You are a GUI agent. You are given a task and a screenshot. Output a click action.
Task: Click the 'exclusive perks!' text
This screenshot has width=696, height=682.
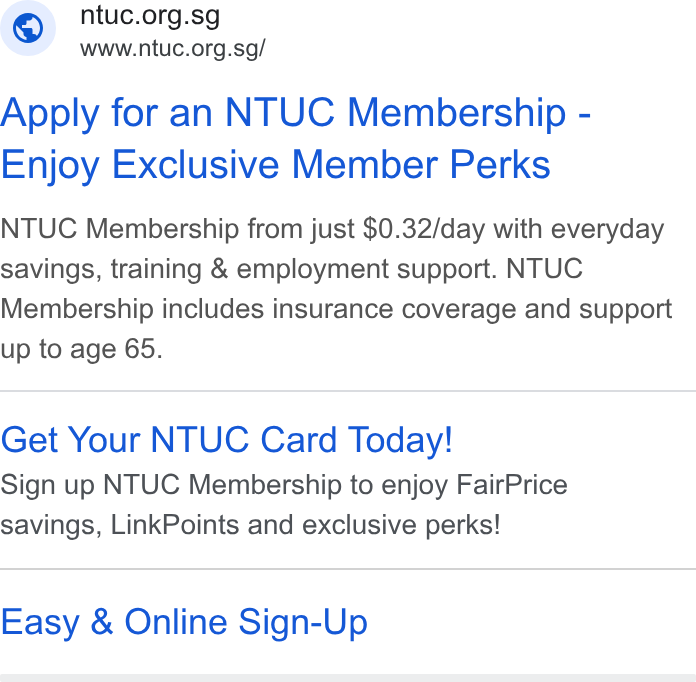point(401,525)
